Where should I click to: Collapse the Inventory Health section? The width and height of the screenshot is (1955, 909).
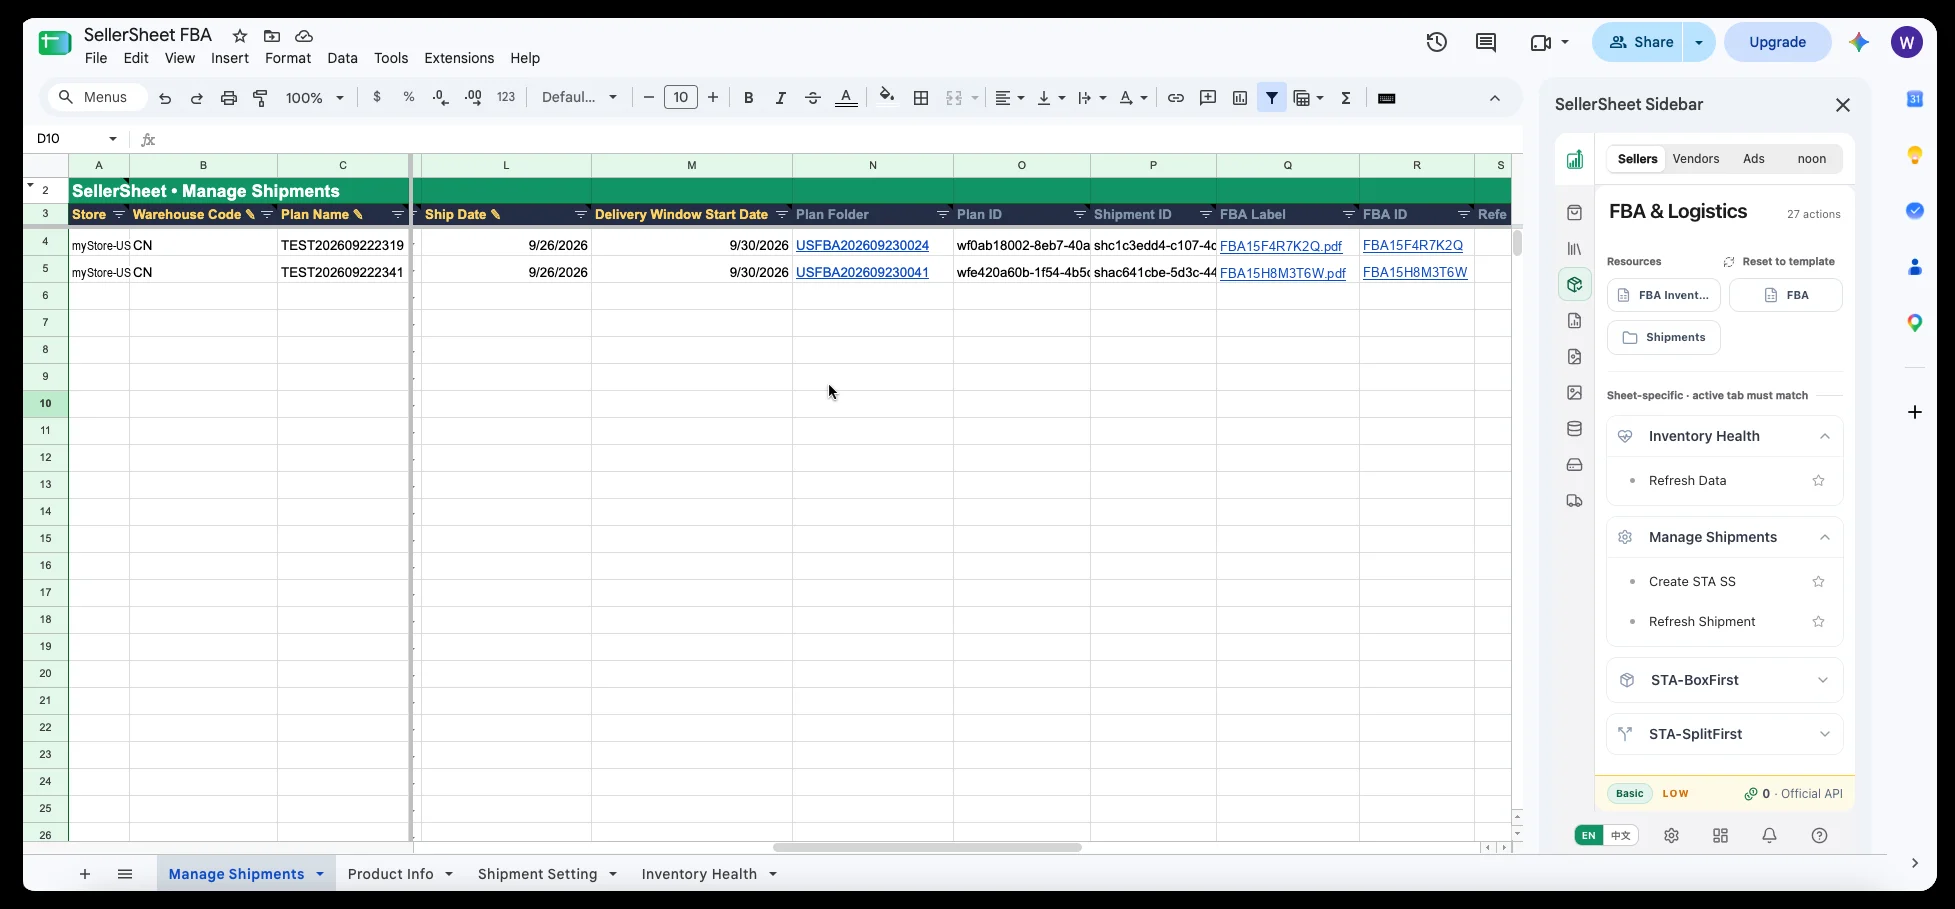1825,437
